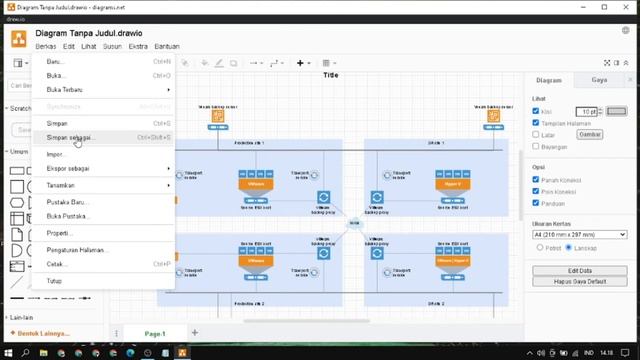Click Buka in Berkas menu

click(x=103, y=76)
